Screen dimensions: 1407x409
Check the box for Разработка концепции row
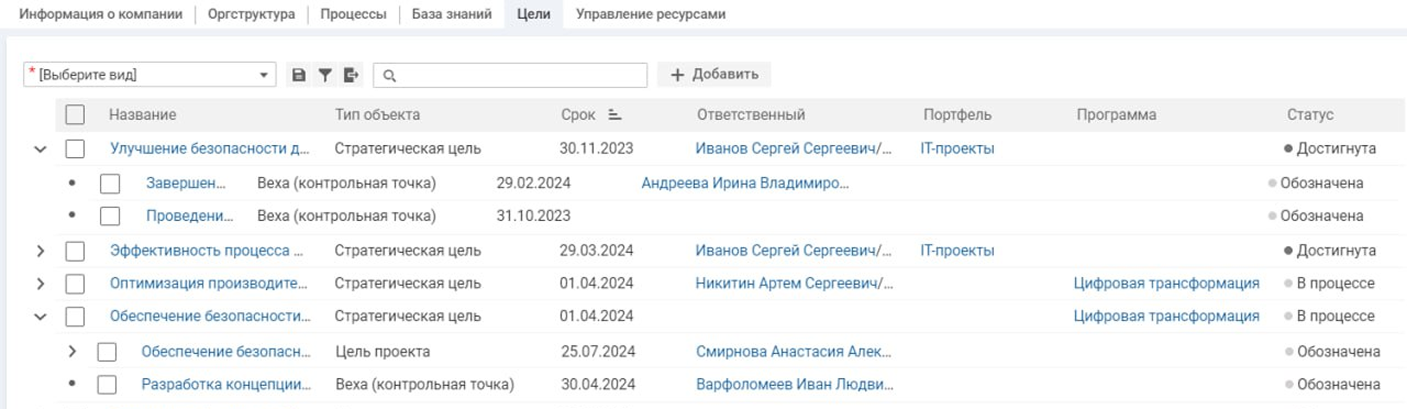tap(107, 384)
